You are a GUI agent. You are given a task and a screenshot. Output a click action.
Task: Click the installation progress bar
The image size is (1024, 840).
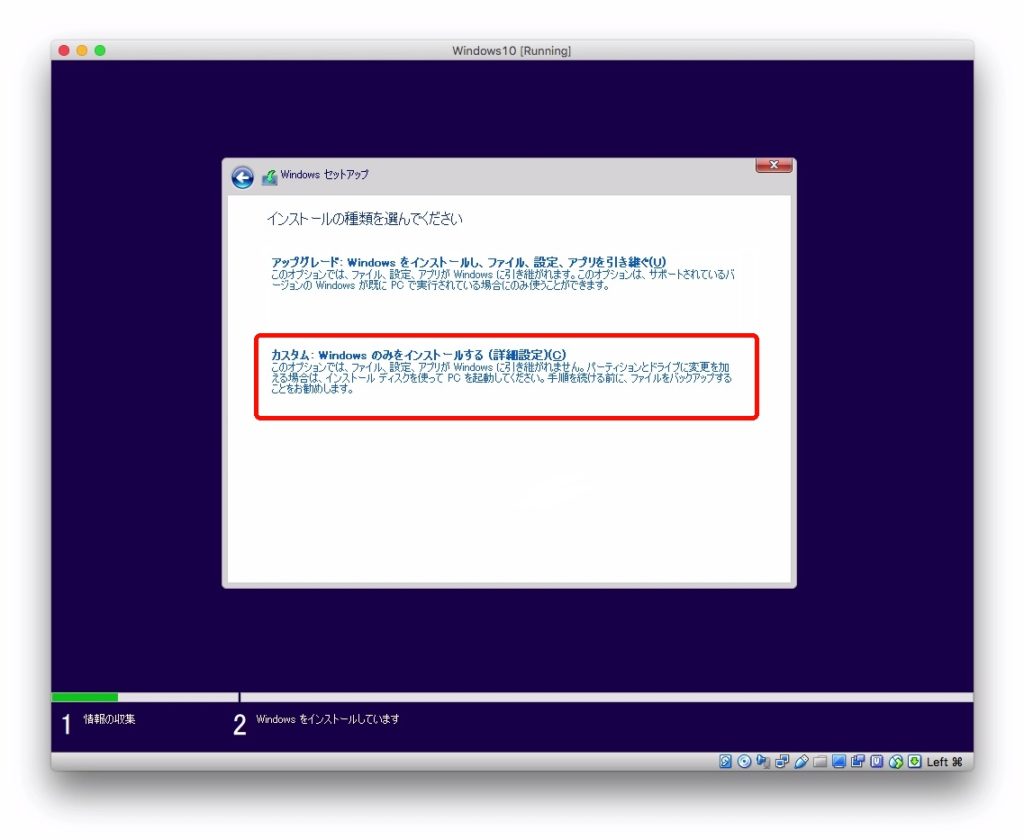(512, 697)
